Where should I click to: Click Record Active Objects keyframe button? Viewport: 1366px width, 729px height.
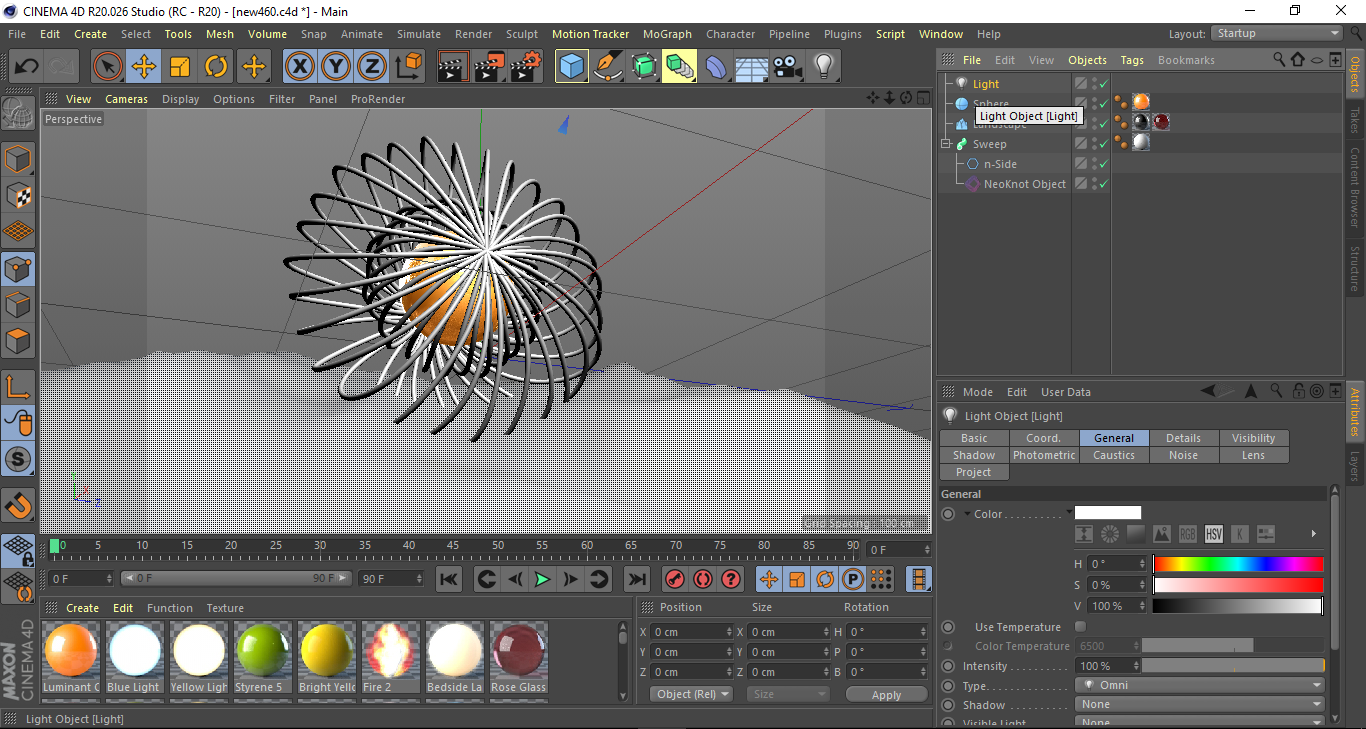[x=674, y=579]
